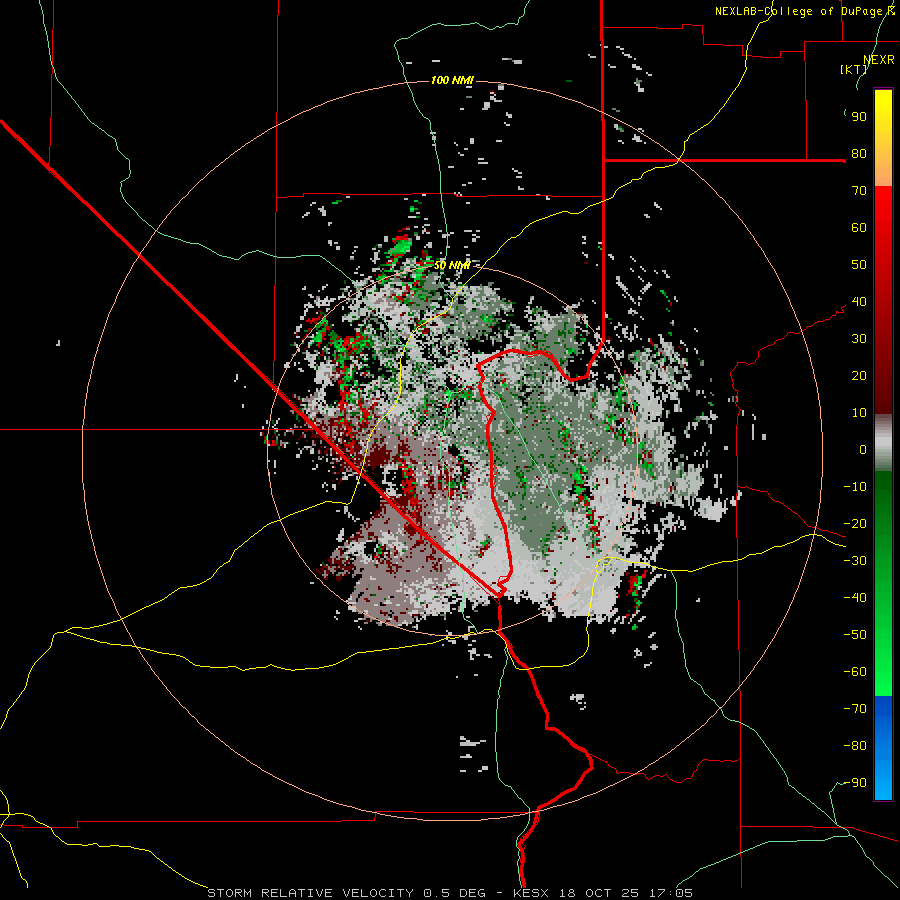
Task: Click the -60 value on the velocity scale
Action: click(x=855, y=672)
